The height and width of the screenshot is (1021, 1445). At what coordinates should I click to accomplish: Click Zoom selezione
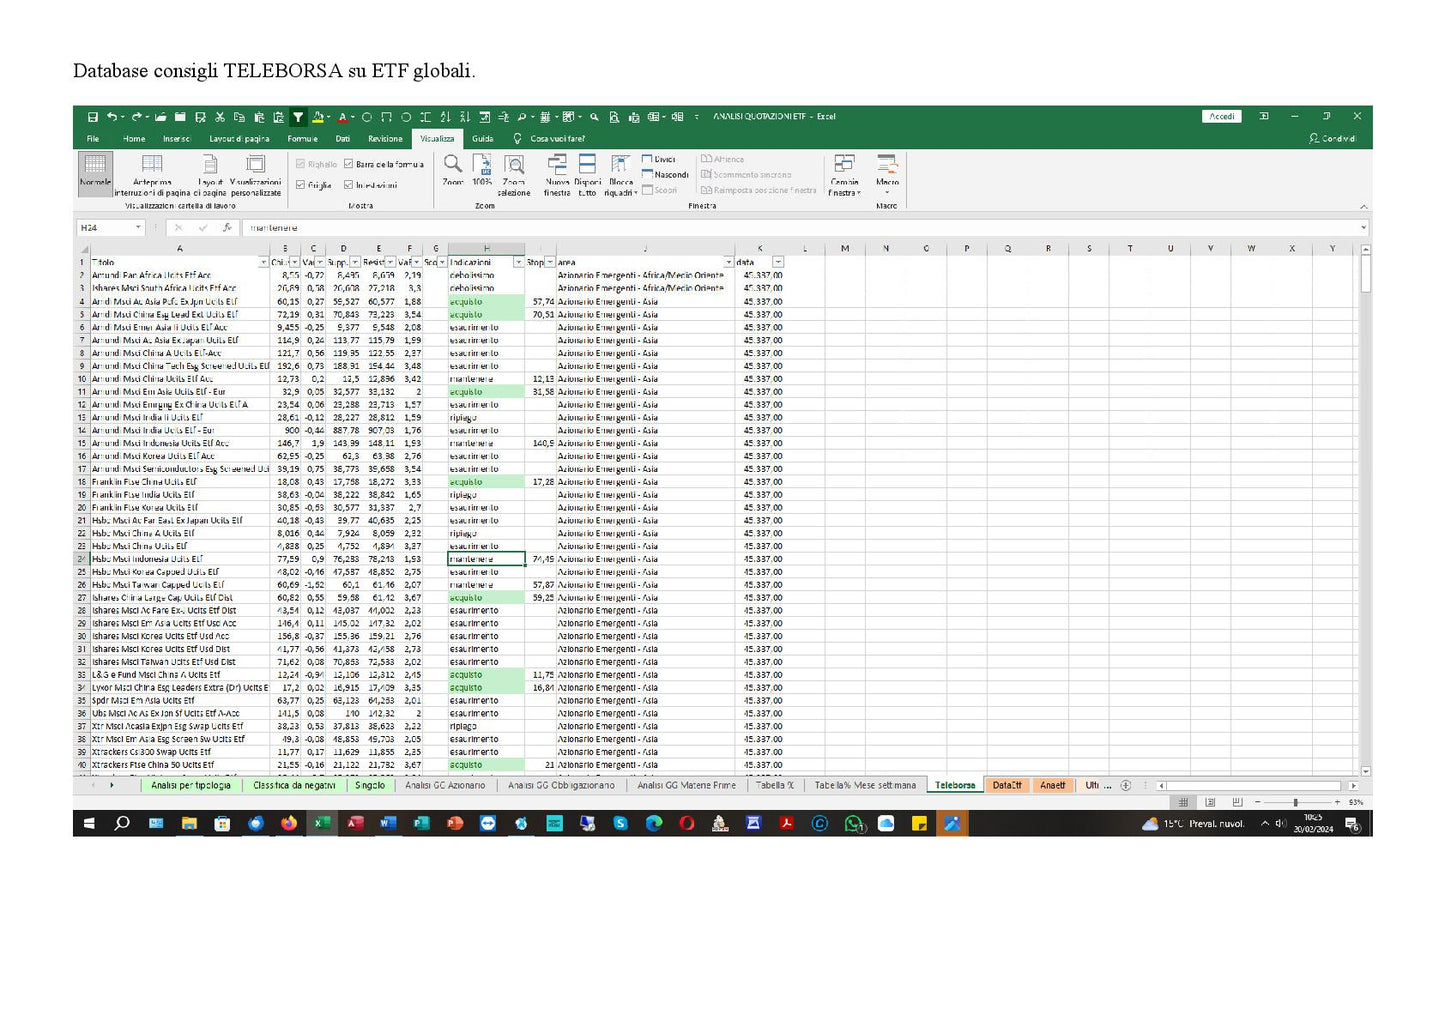(514, 175)
